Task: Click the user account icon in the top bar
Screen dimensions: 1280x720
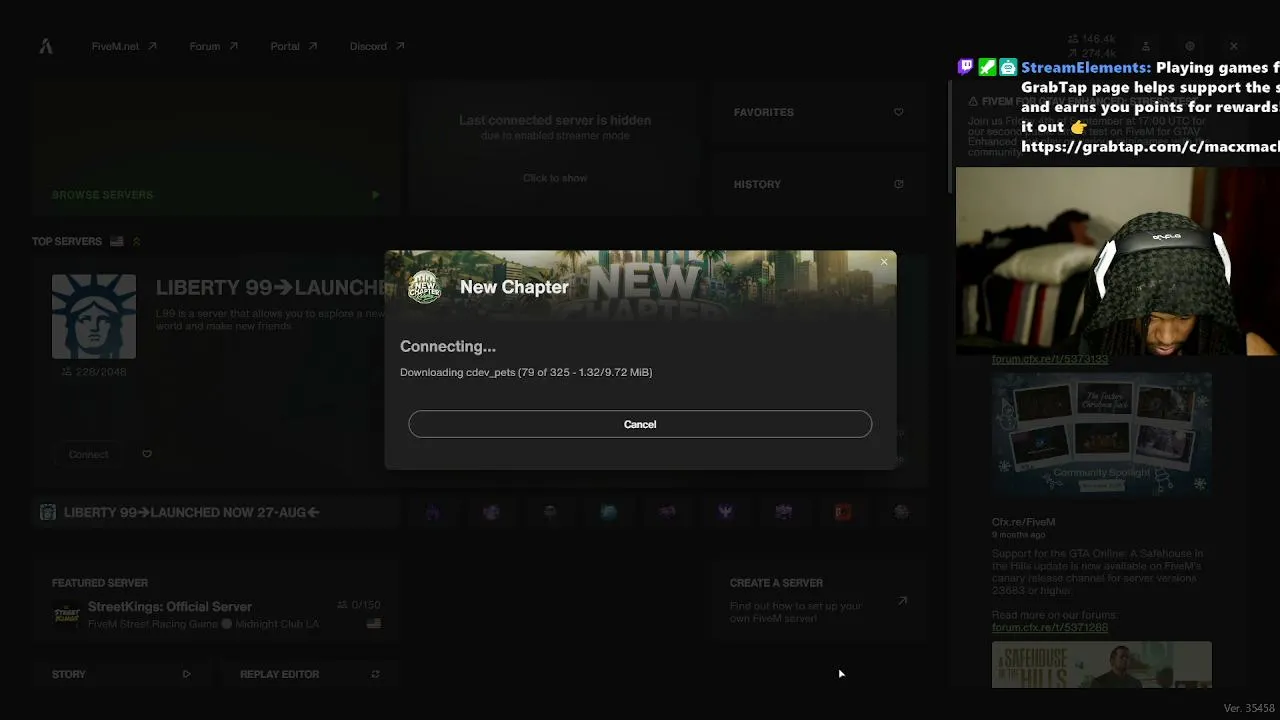Action: tap(1146, 46)
